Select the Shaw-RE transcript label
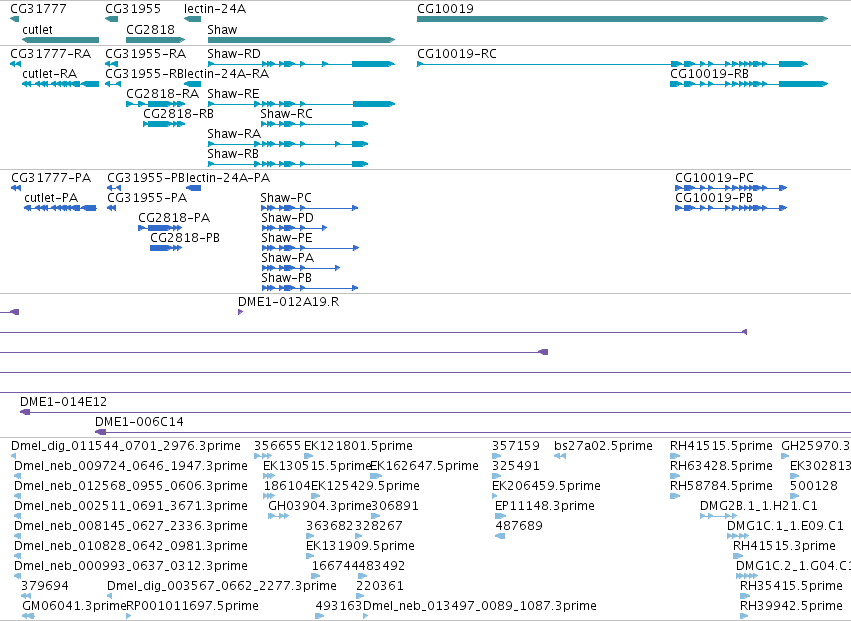851x621 pixels. click(x=233, y=94)
